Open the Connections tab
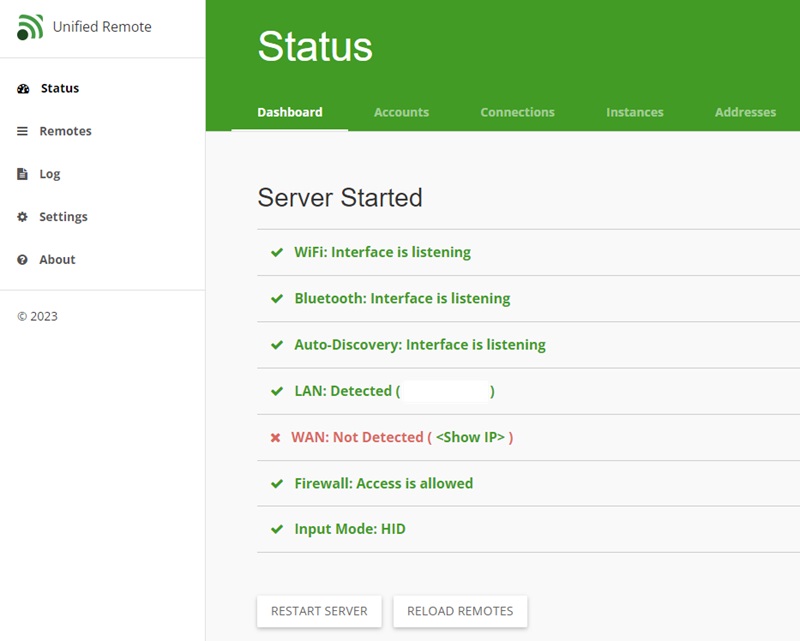 pyautogui.click(x=517, y=112)
